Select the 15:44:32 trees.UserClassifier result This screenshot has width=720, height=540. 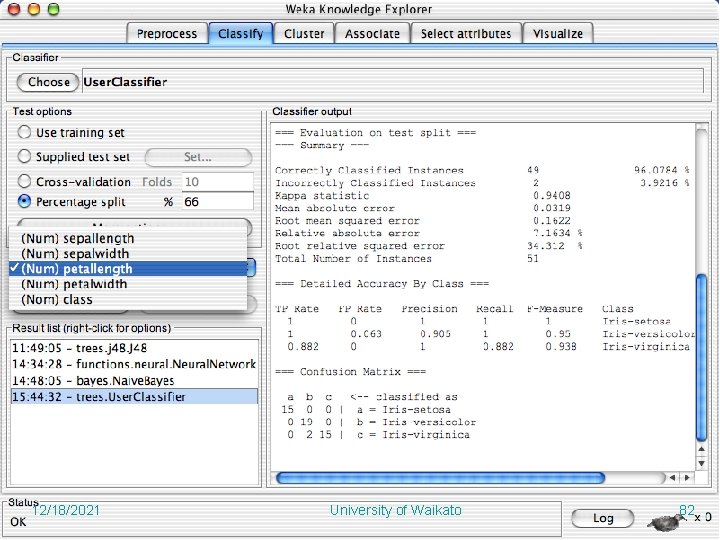tap(134, 397)
